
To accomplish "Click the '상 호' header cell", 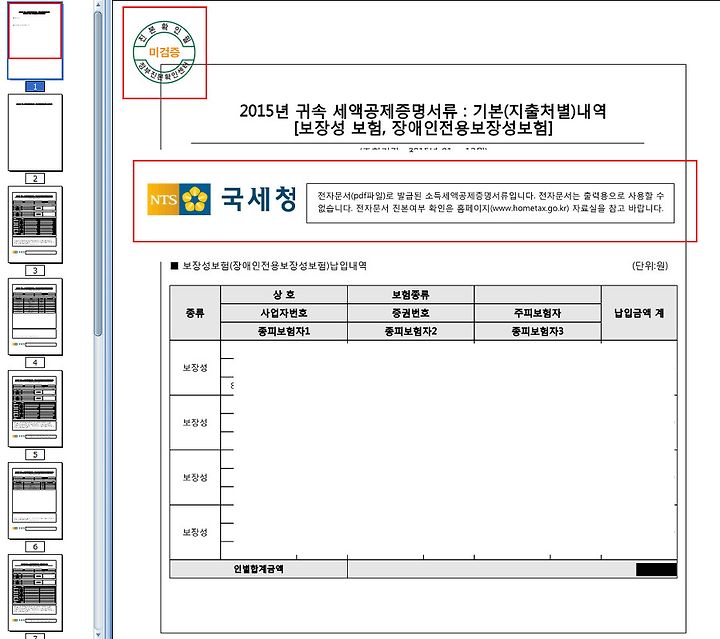I will pos(284,294).
